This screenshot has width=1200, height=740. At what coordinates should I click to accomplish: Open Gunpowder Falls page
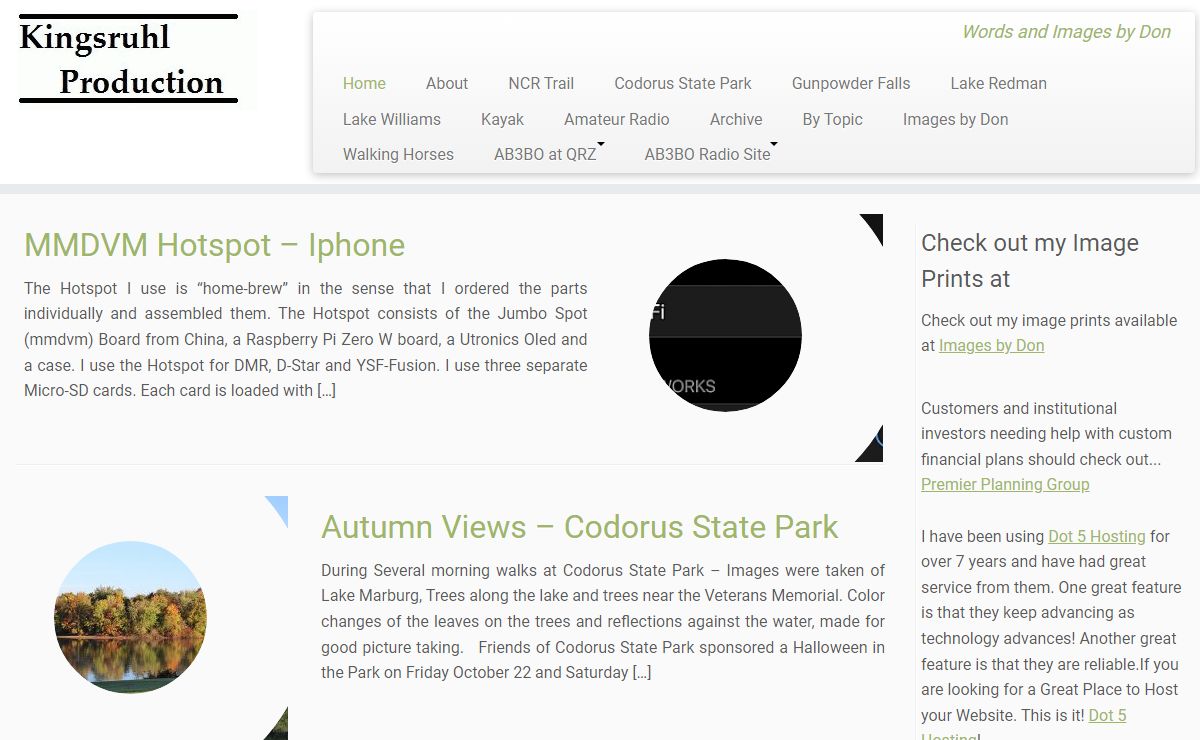pos(851,84)
